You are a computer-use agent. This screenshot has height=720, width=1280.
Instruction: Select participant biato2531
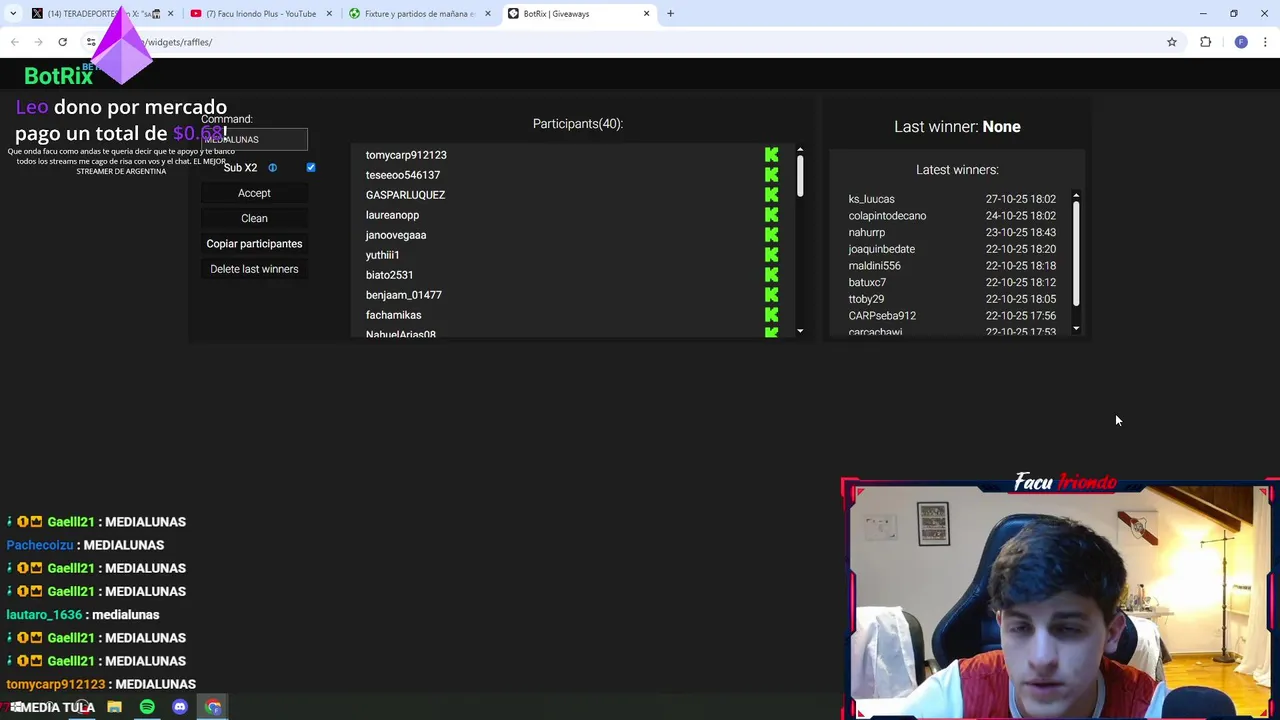click(389, 275)
